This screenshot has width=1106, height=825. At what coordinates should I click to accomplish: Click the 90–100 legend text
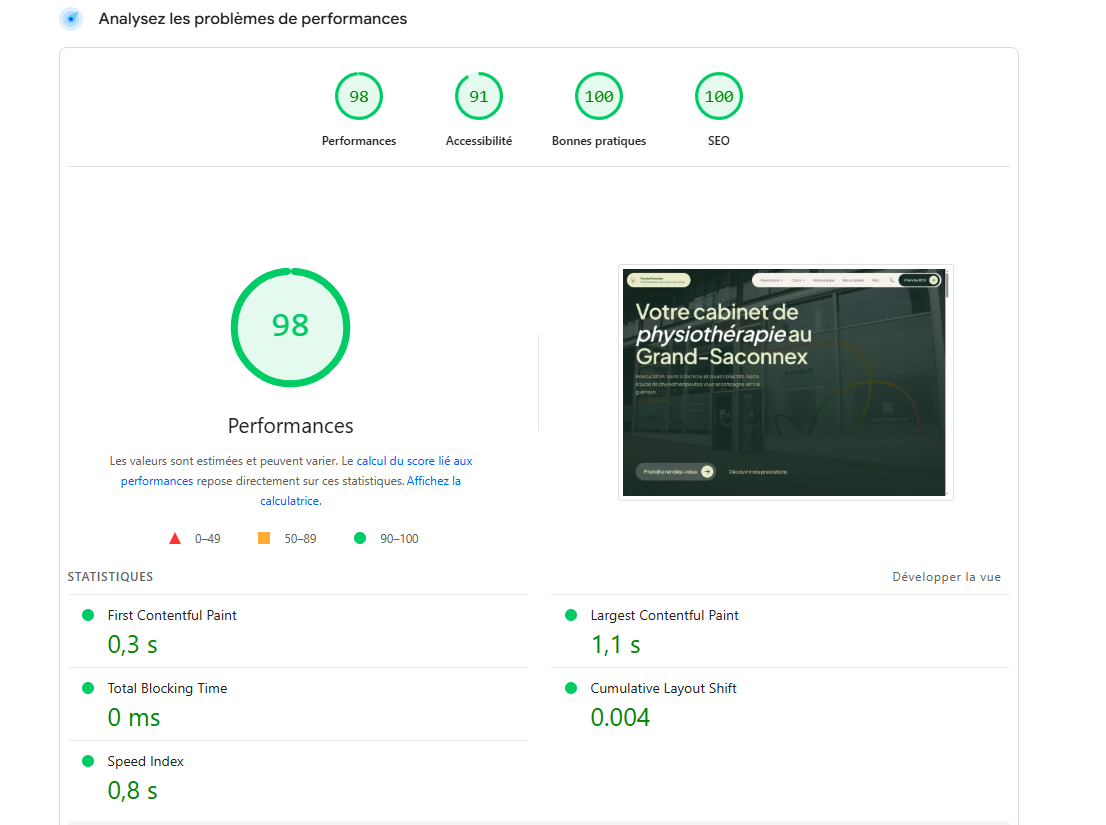[399, 539]
